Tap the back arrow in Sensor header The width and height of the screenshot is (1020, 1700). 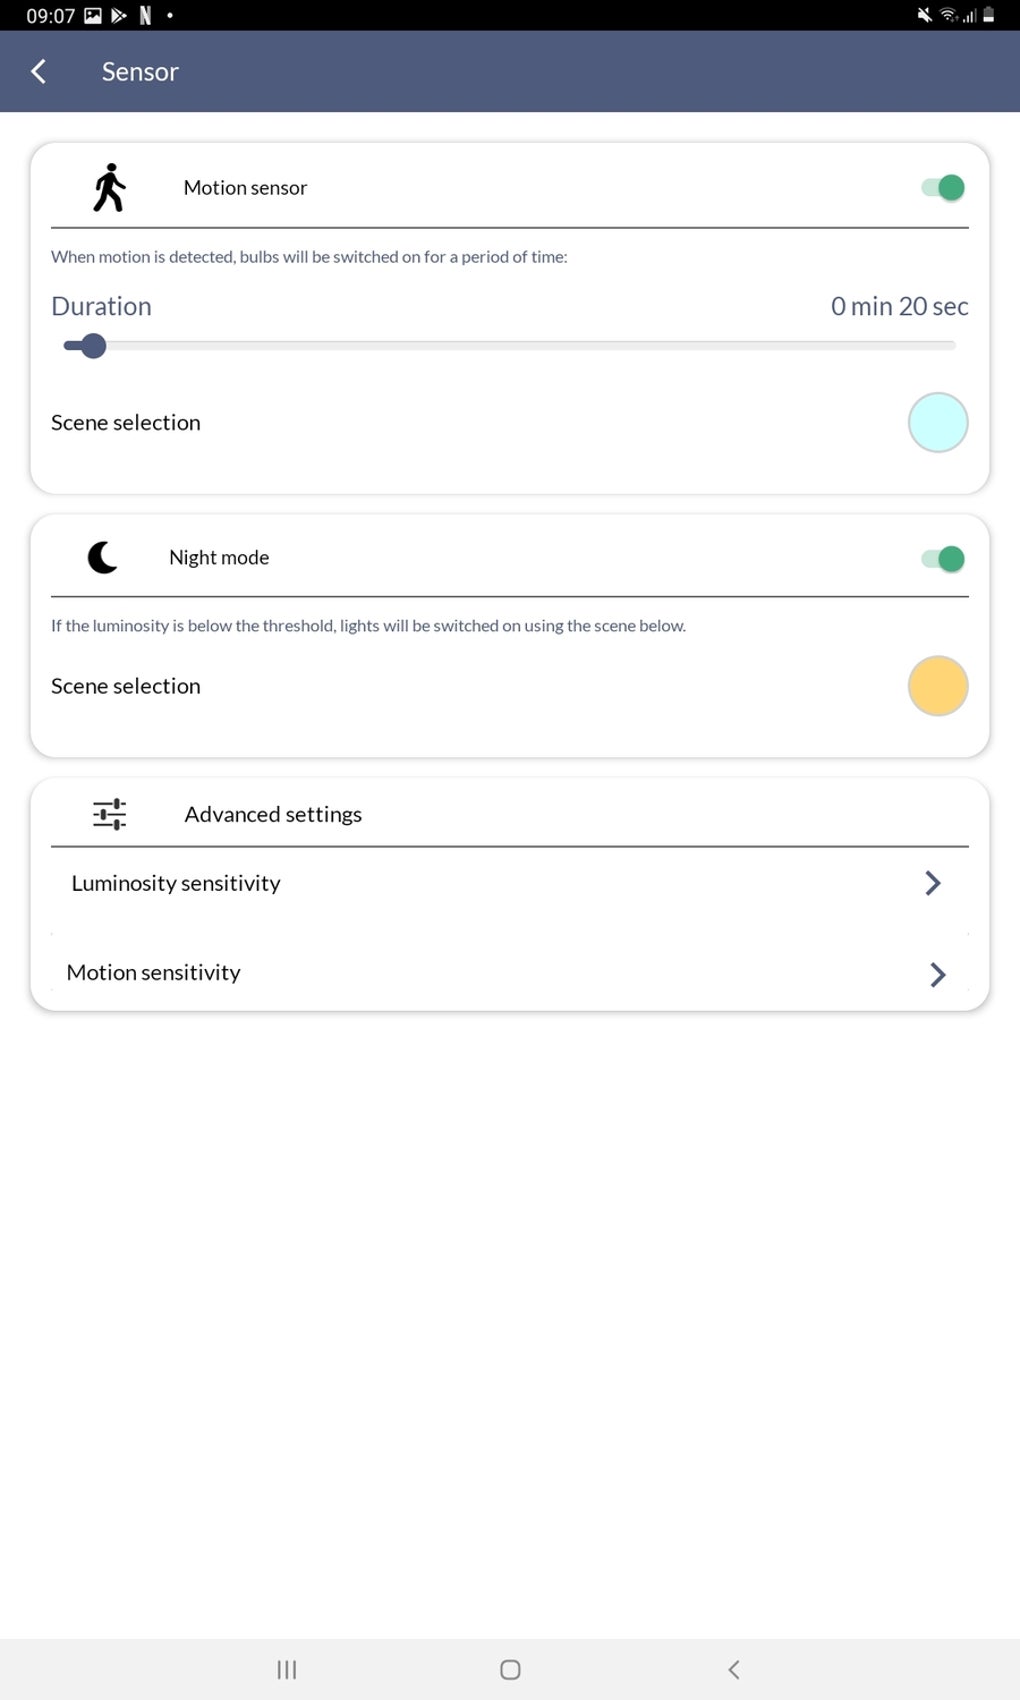click(x=39, y=71)
